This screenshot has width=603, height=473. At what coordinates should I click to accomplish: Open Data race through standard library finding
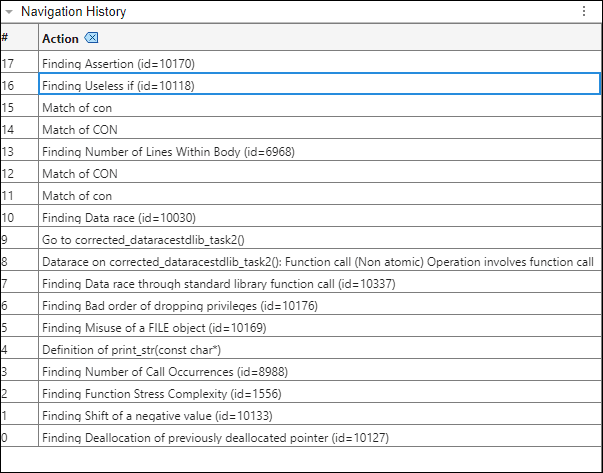(203, 284)
